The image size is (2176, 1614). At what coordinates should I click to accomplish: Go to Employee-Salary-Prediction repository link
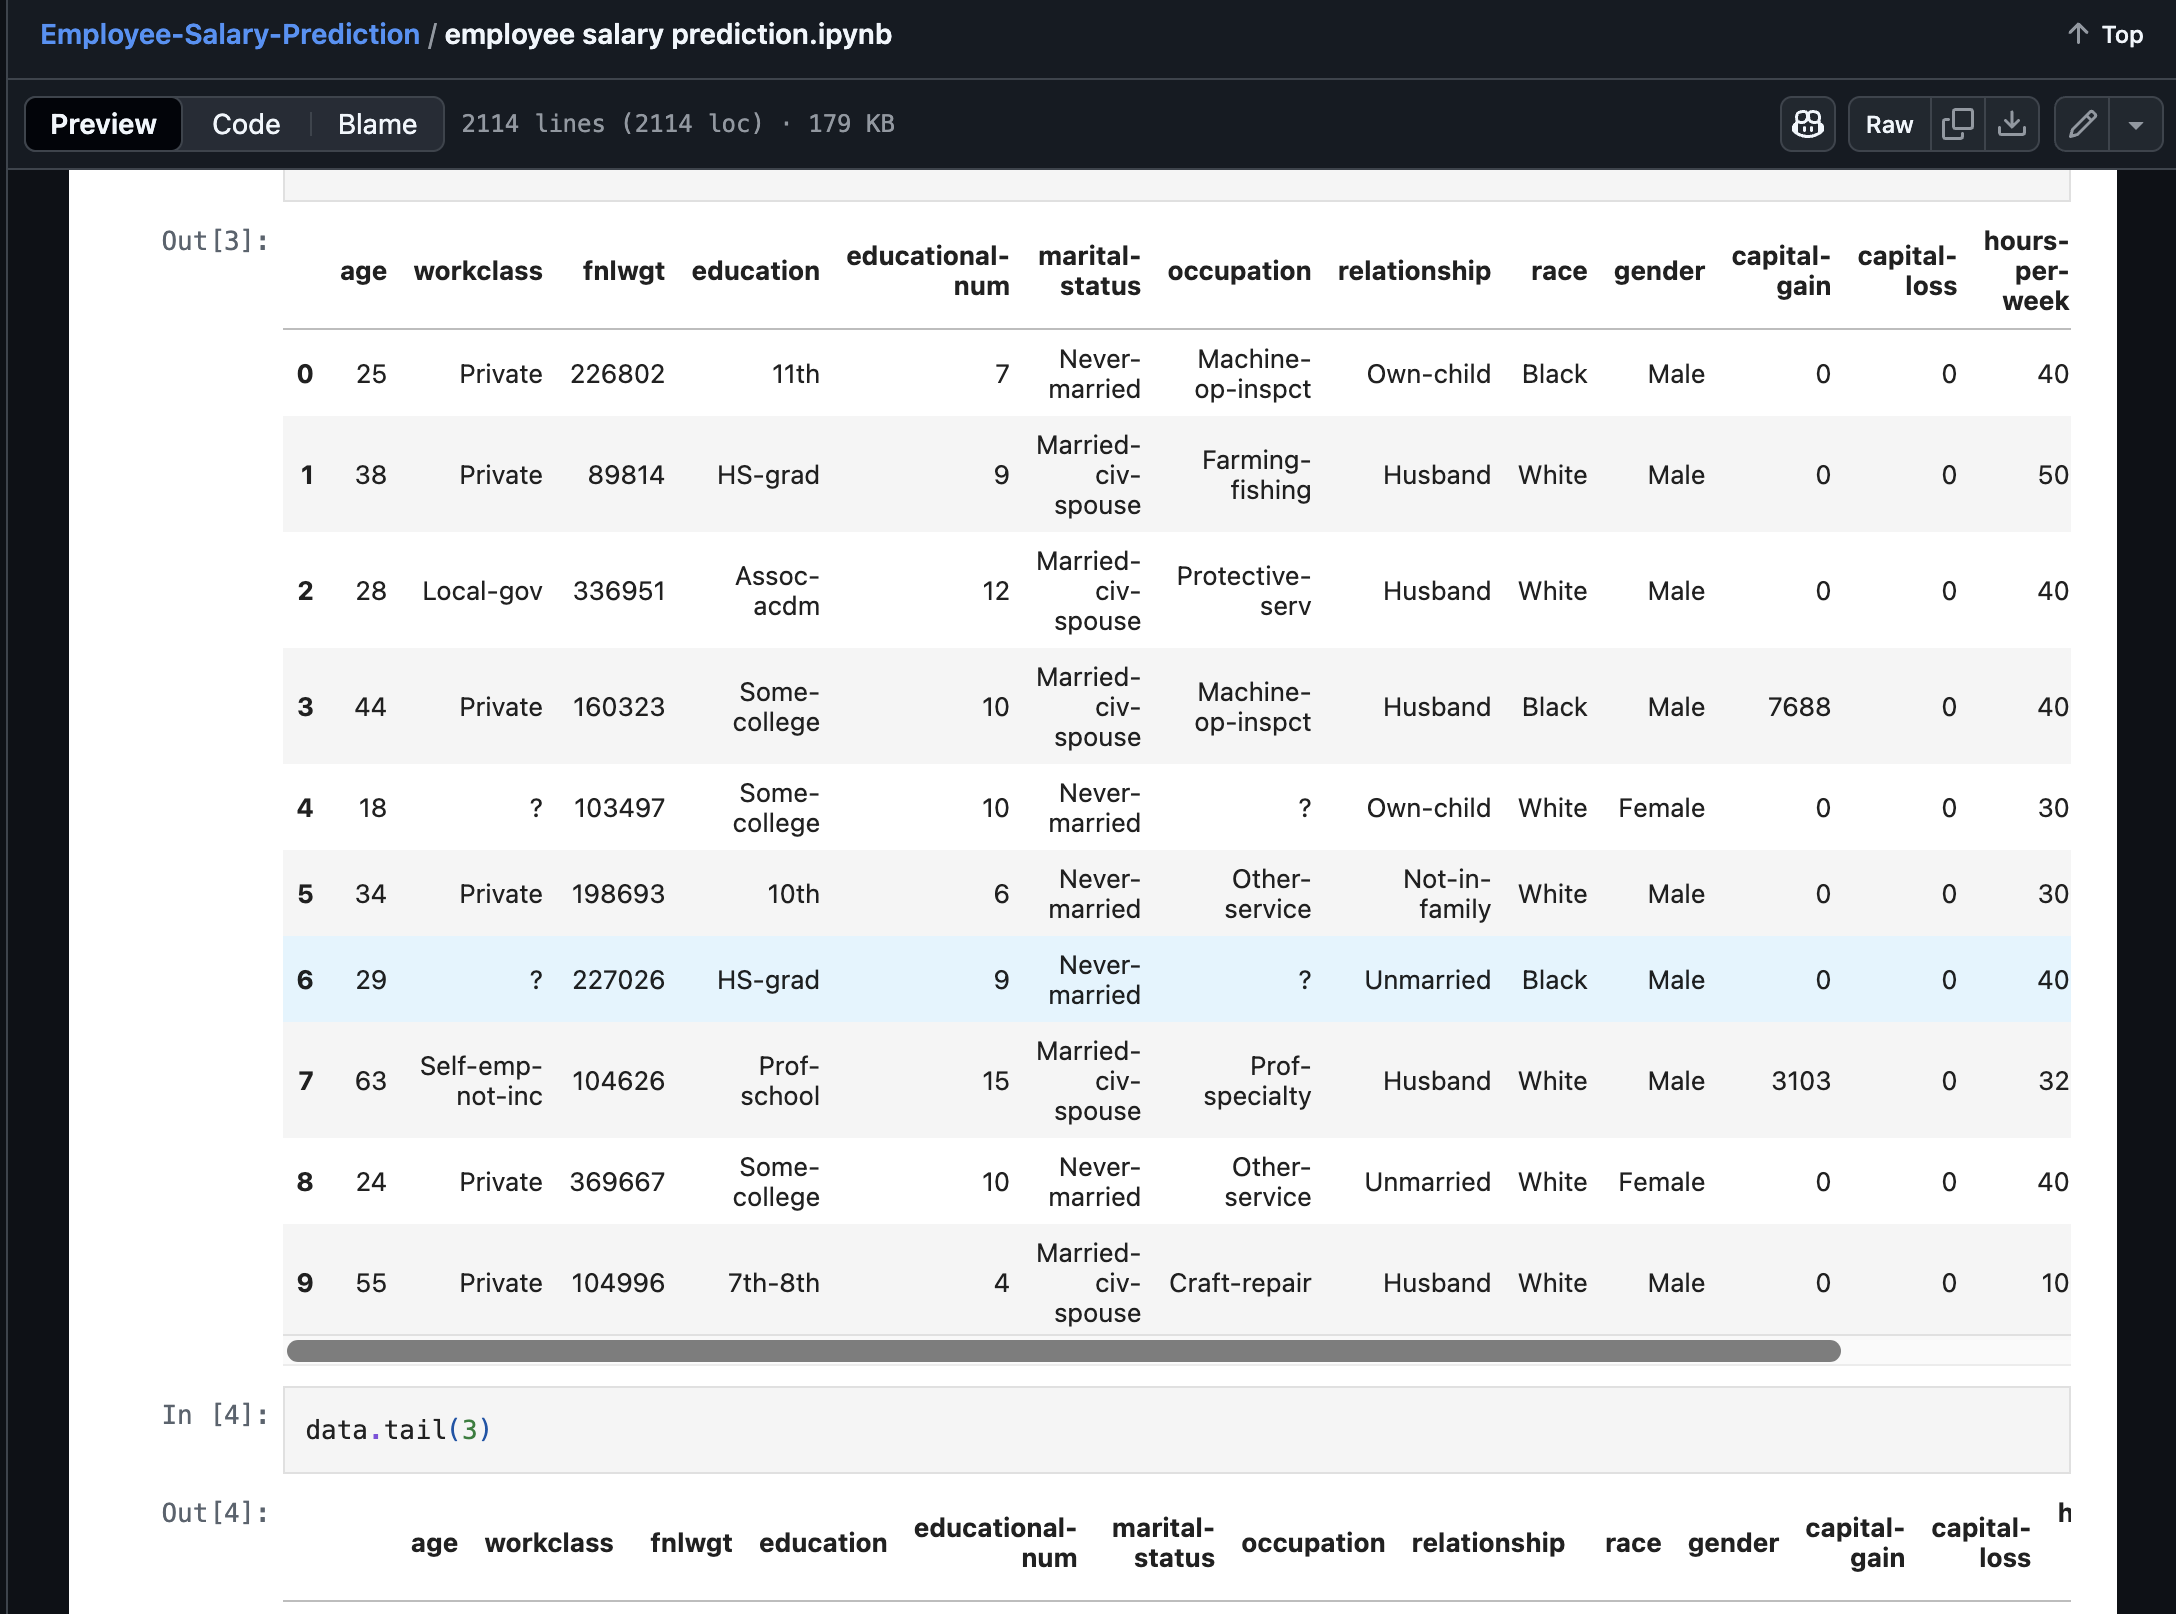(x=230, y=34)
